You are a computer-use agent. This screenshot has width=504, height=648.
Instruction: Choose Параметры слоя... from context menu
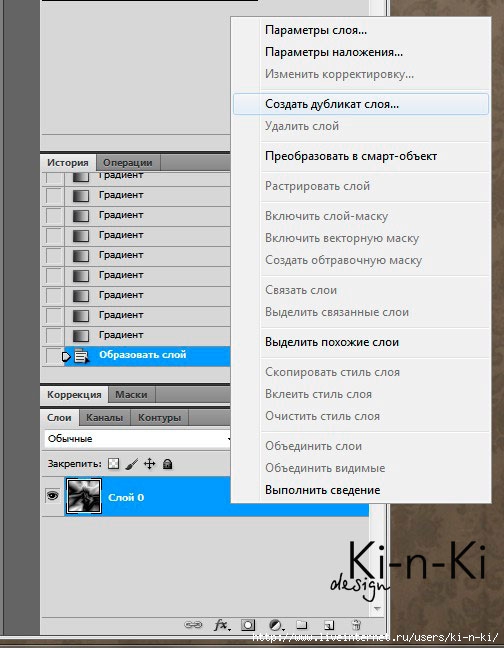point(361,30)
